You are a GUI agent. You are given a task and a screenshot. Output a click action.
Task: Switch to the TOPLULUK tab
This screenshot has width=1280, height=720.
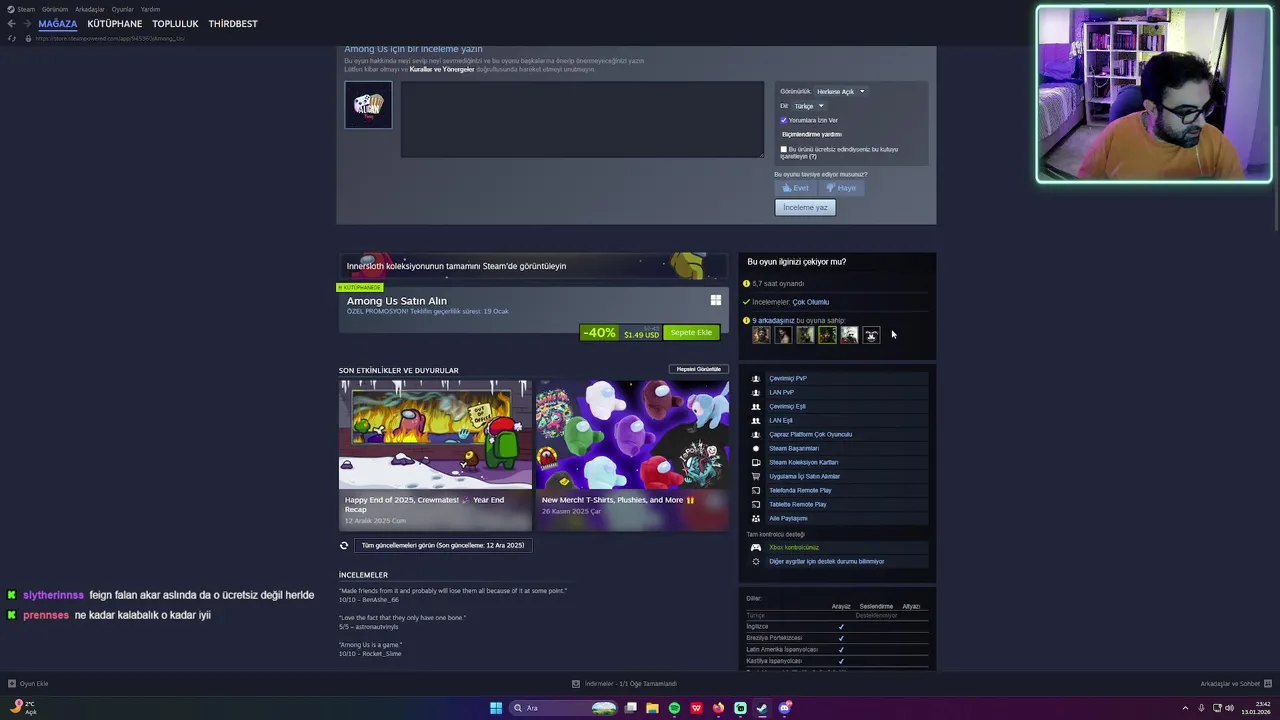[x=175, y=24]
